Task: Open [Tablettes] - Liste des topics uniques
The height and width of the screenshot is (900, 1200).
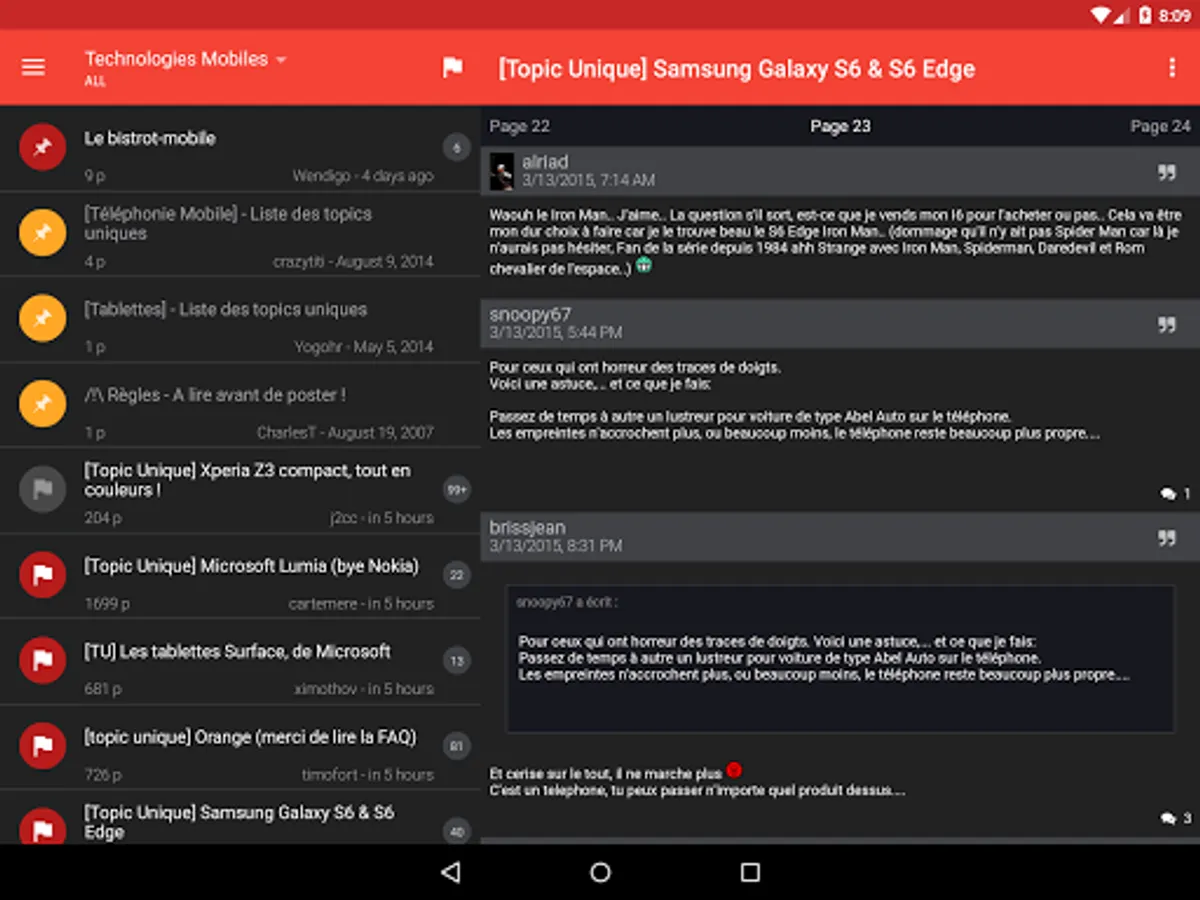Action: pyautogui.click(x=240, y=319)
